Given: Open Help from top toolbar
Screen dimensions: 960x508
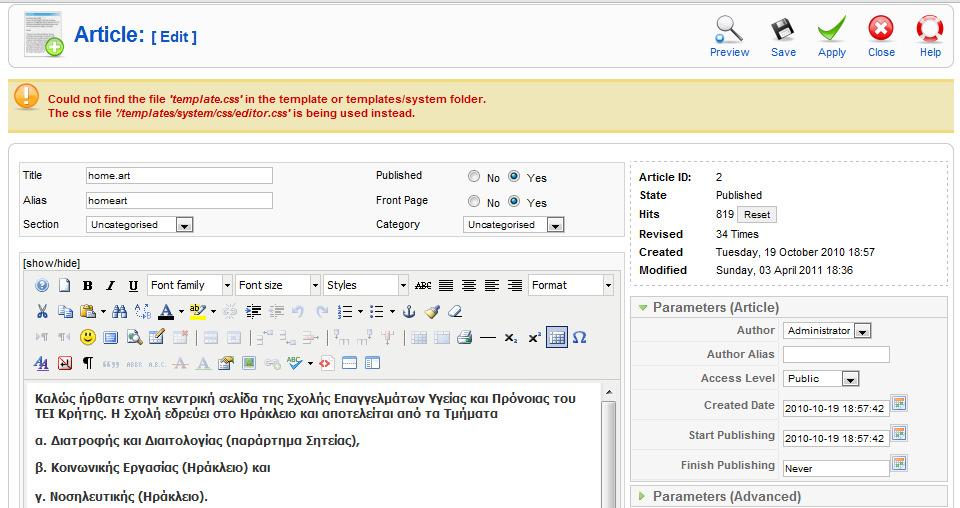Looking at the screenshot, I should [x=930, y=37].
